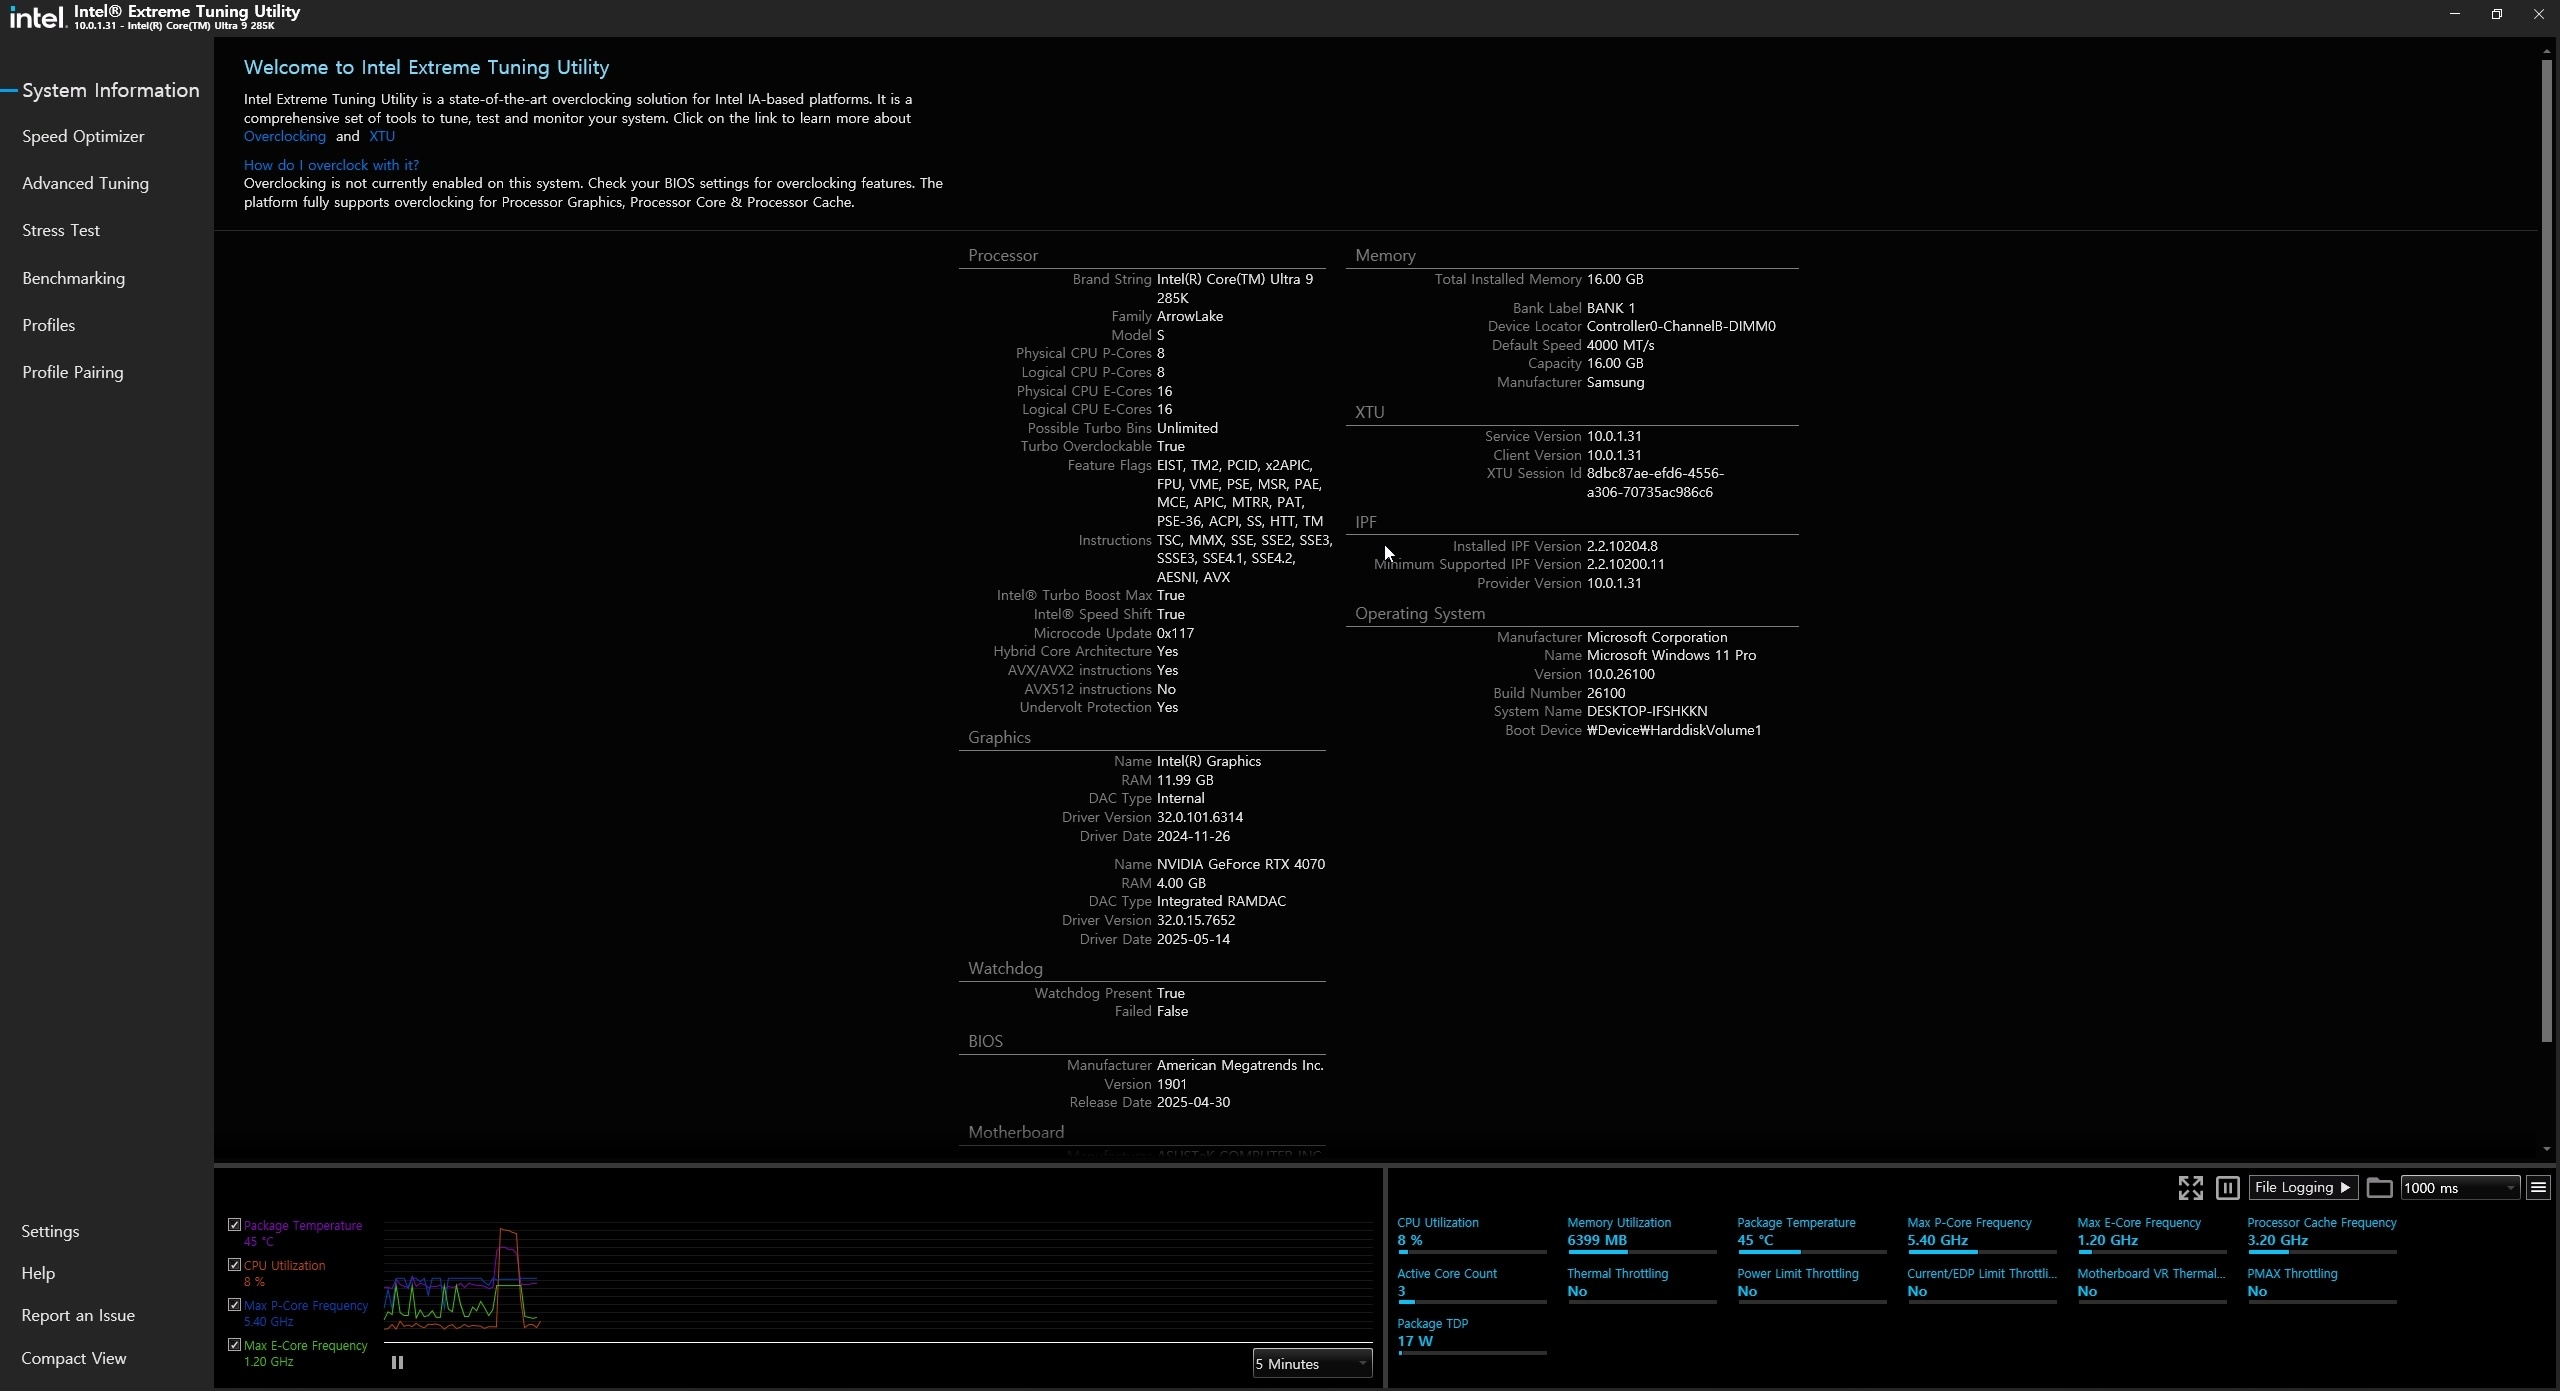This screenshot has height=1391, width=2560.
Task: Open the 1000 ms polling interval dropdown
Action: pyautogui.click(x=2459, y=1188)
